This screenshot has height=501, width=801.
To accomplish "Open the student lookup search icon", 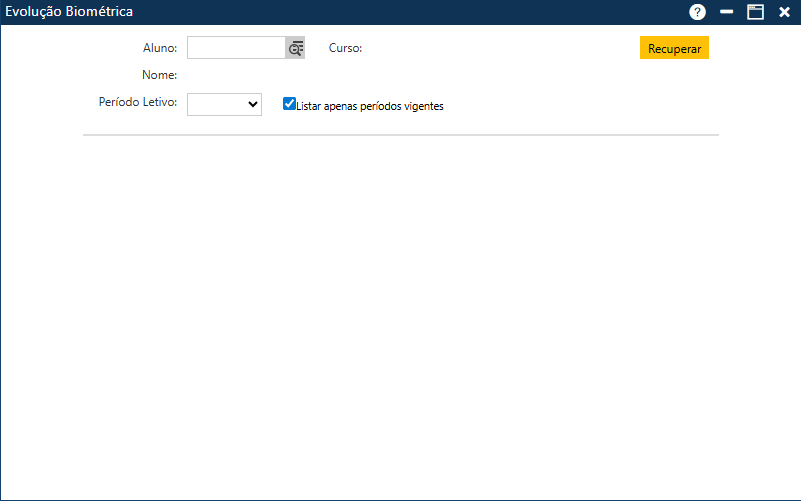I will (x=295, y=48).
